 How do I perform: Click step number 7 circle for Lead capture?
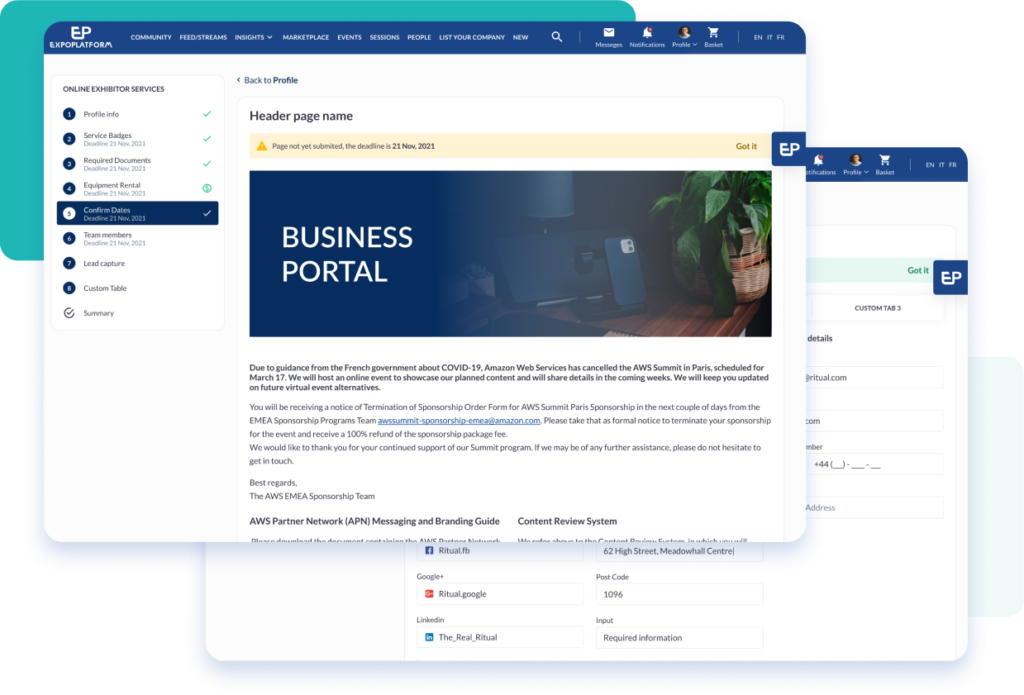[69, 263]
